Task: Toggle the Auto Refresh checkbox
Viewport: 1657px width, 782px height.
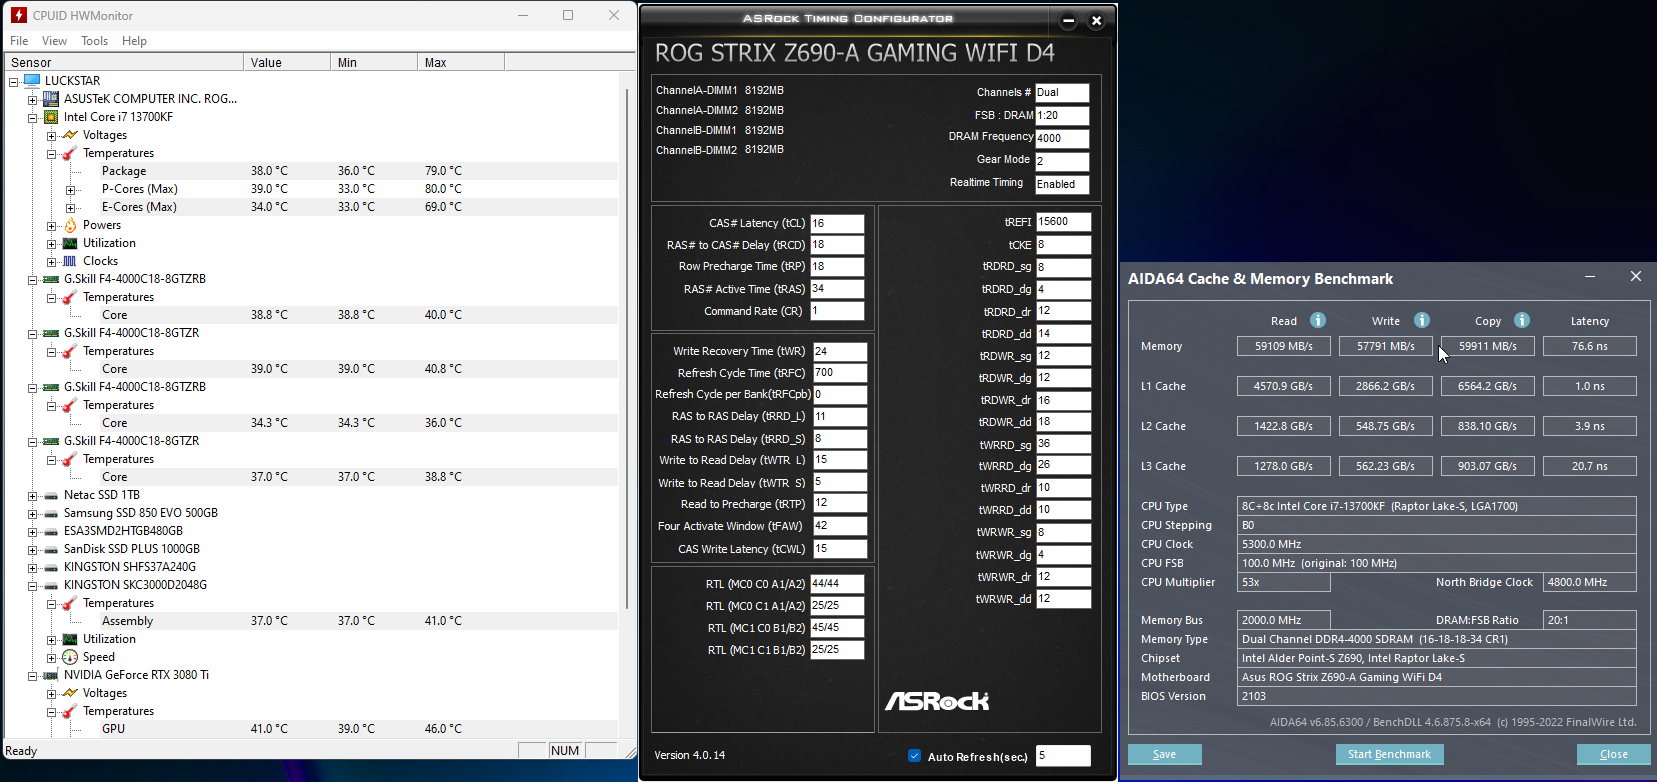Action: (x=914, y=756)
